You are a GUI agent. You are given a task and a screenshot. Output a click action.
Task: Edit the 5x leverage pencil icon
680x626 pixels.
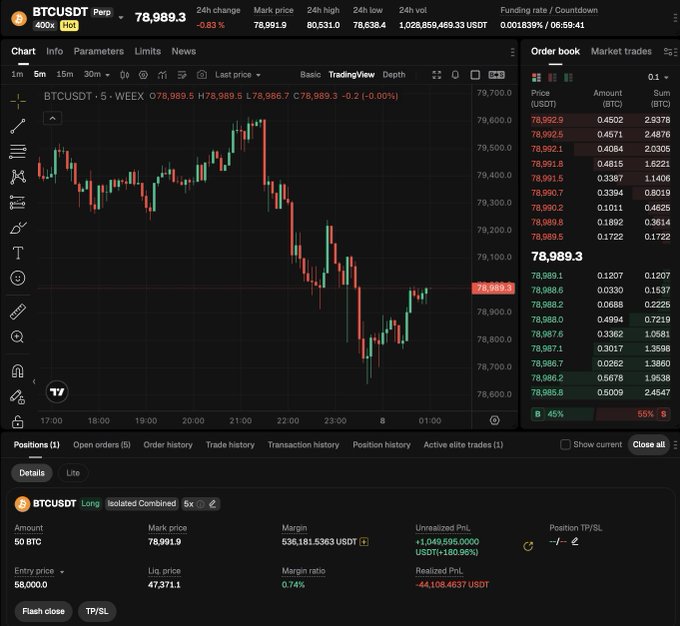212,504
